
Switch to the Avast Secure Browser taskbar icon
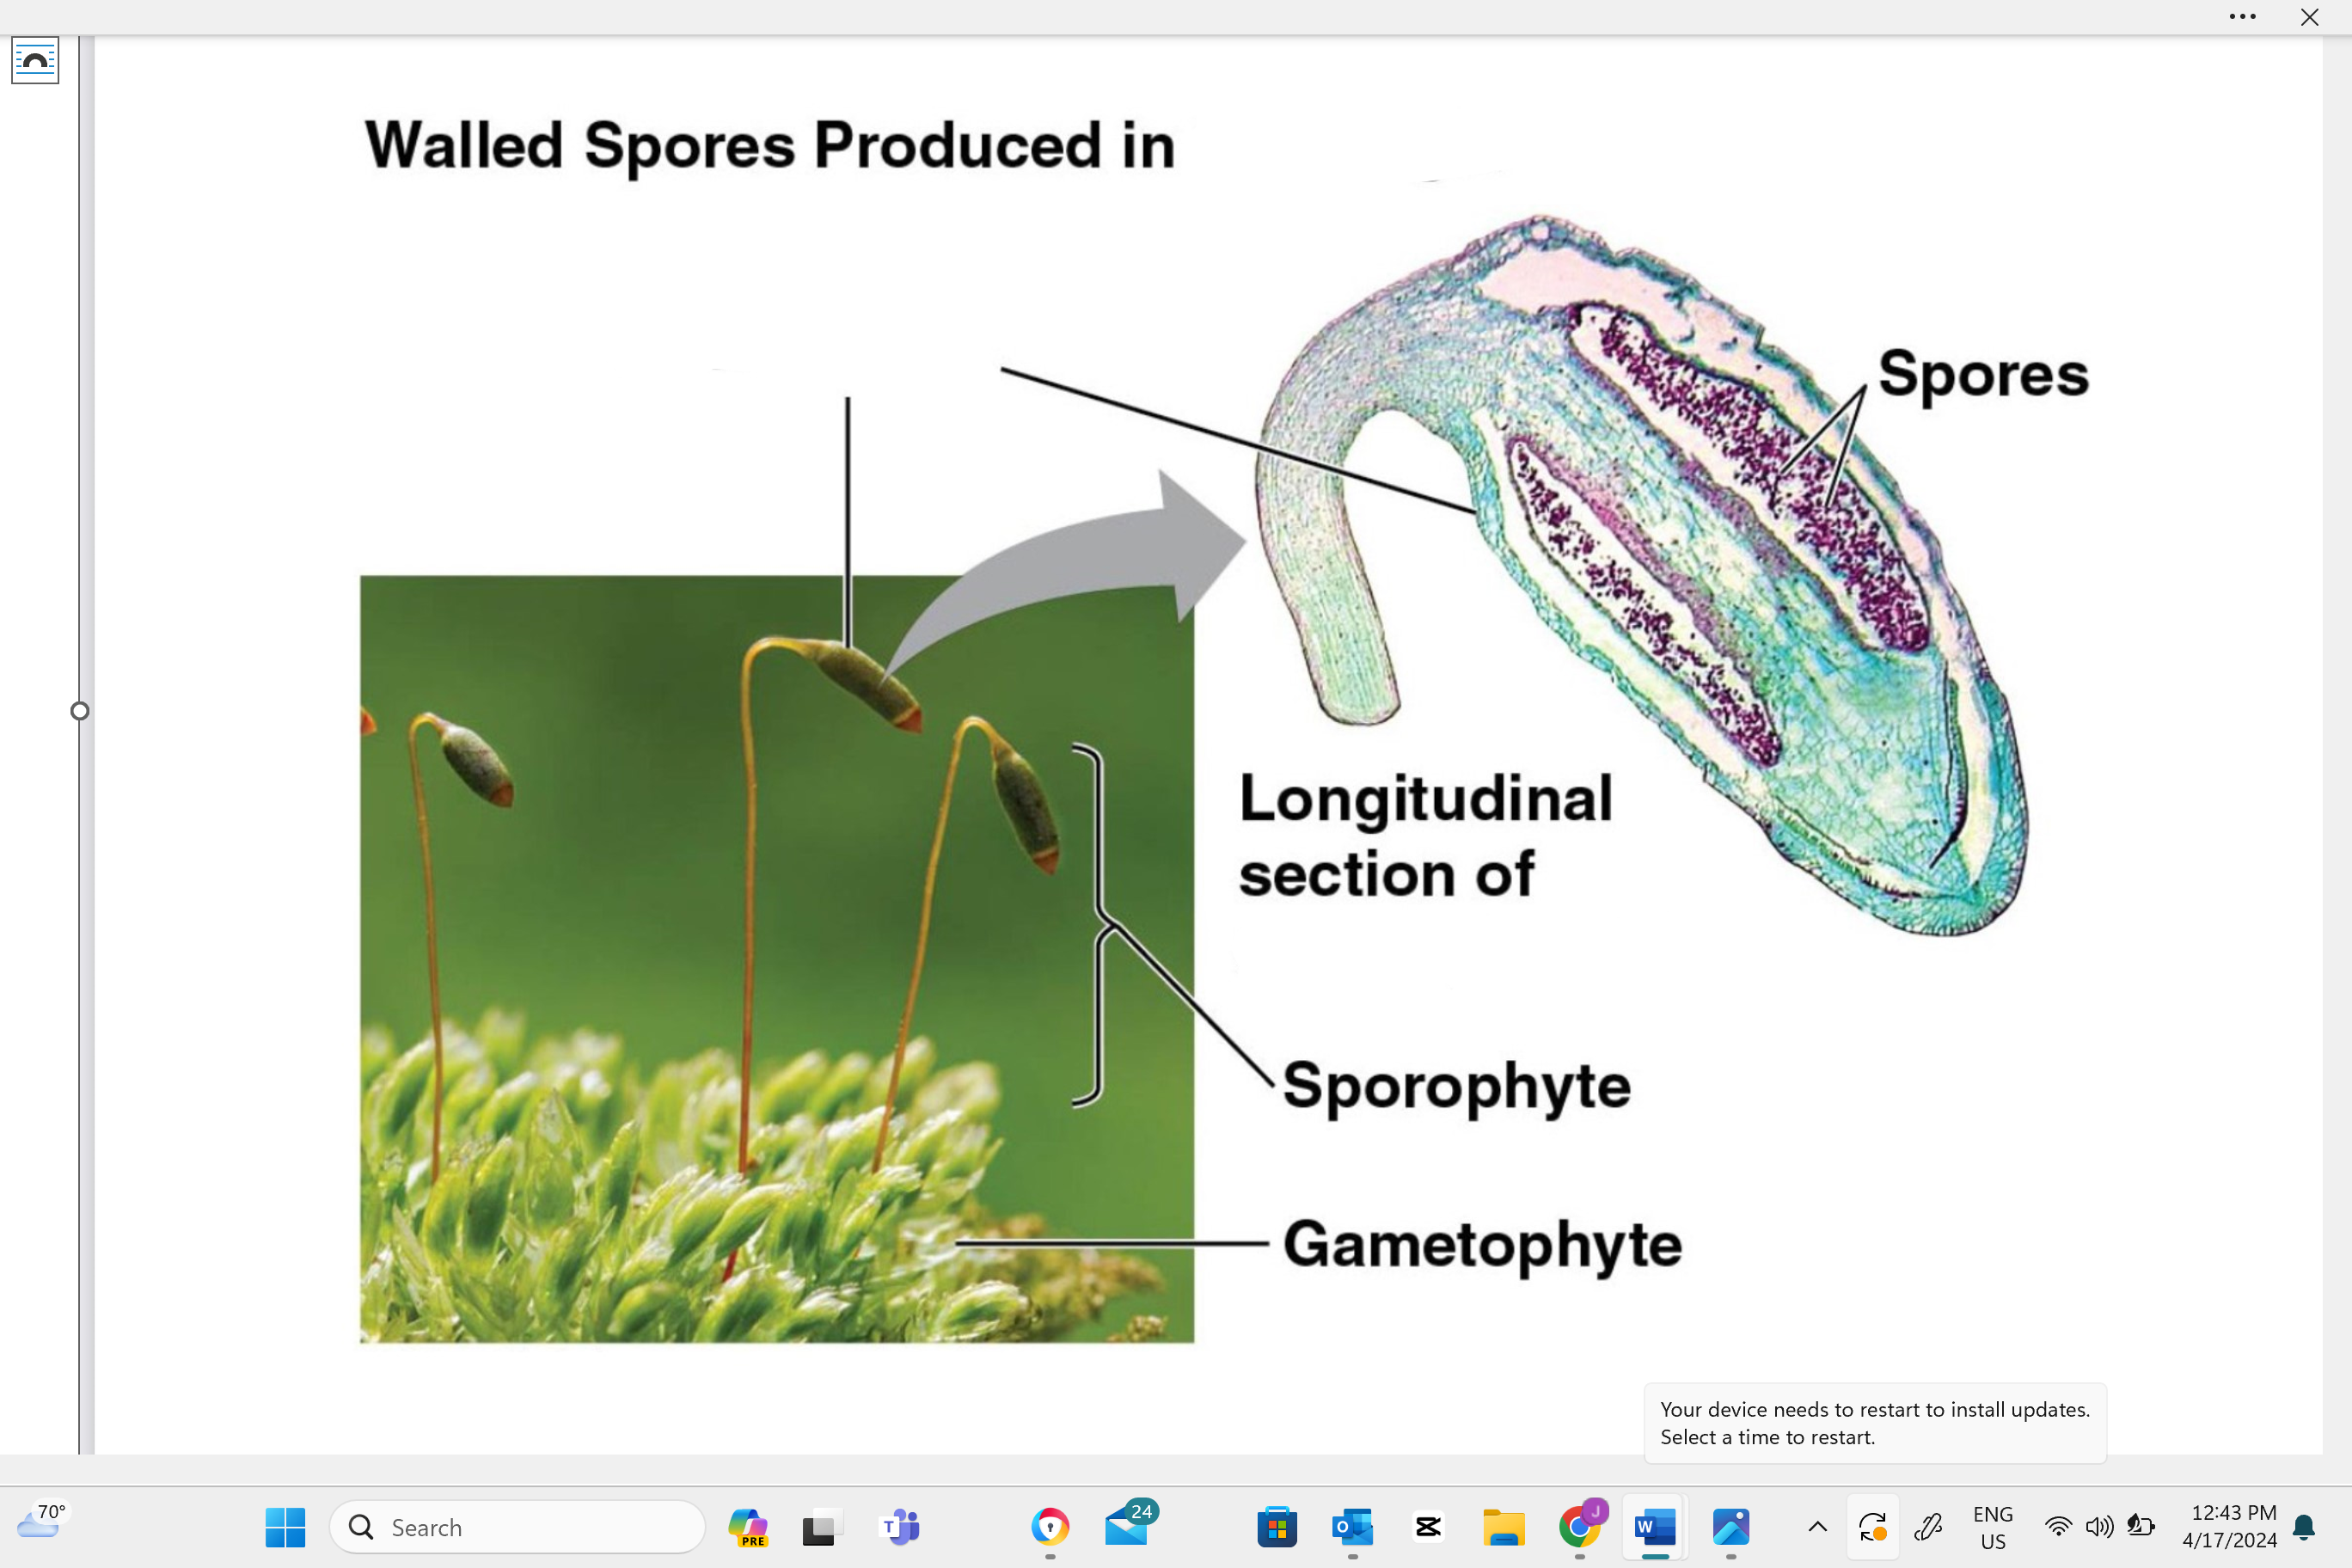[x=1050, y=1527]
